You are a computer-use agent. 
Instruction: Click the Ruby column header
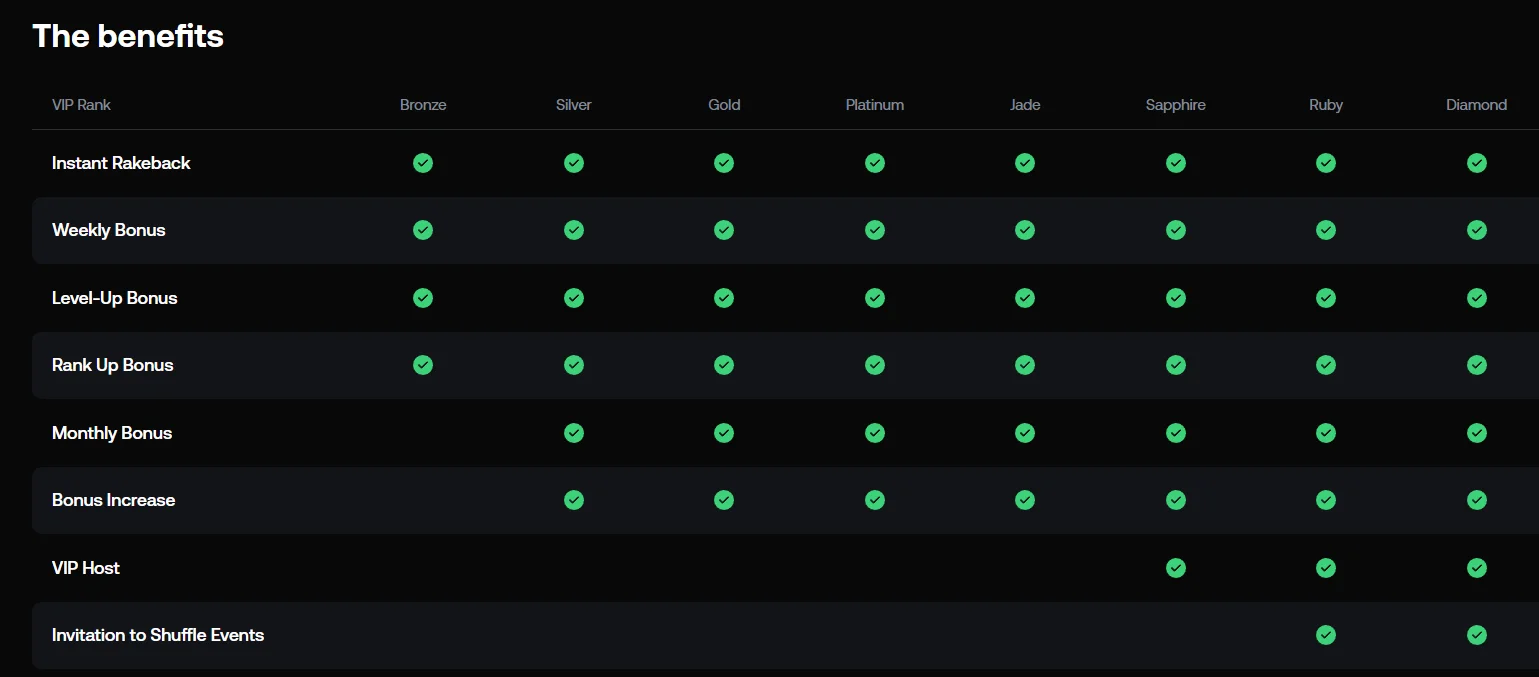click(1326, 105)
